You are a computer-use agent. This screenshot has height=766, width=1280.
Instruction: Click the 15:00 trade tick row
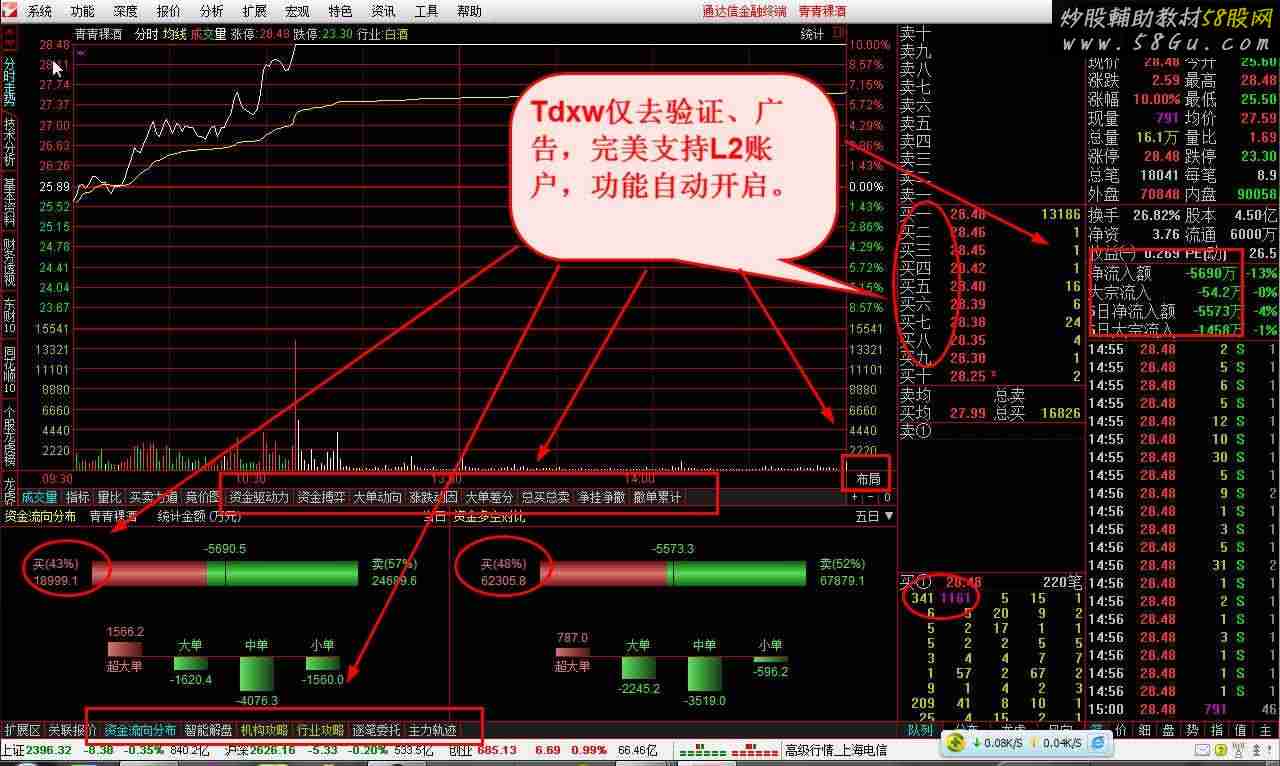coord(1182,709)
